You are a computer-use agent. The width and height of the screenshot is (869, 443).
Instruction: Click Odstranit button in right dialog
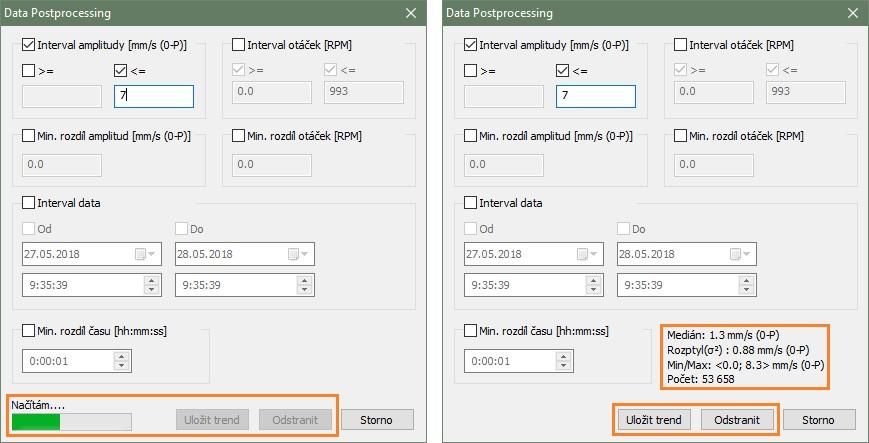[x=737, y=420]
